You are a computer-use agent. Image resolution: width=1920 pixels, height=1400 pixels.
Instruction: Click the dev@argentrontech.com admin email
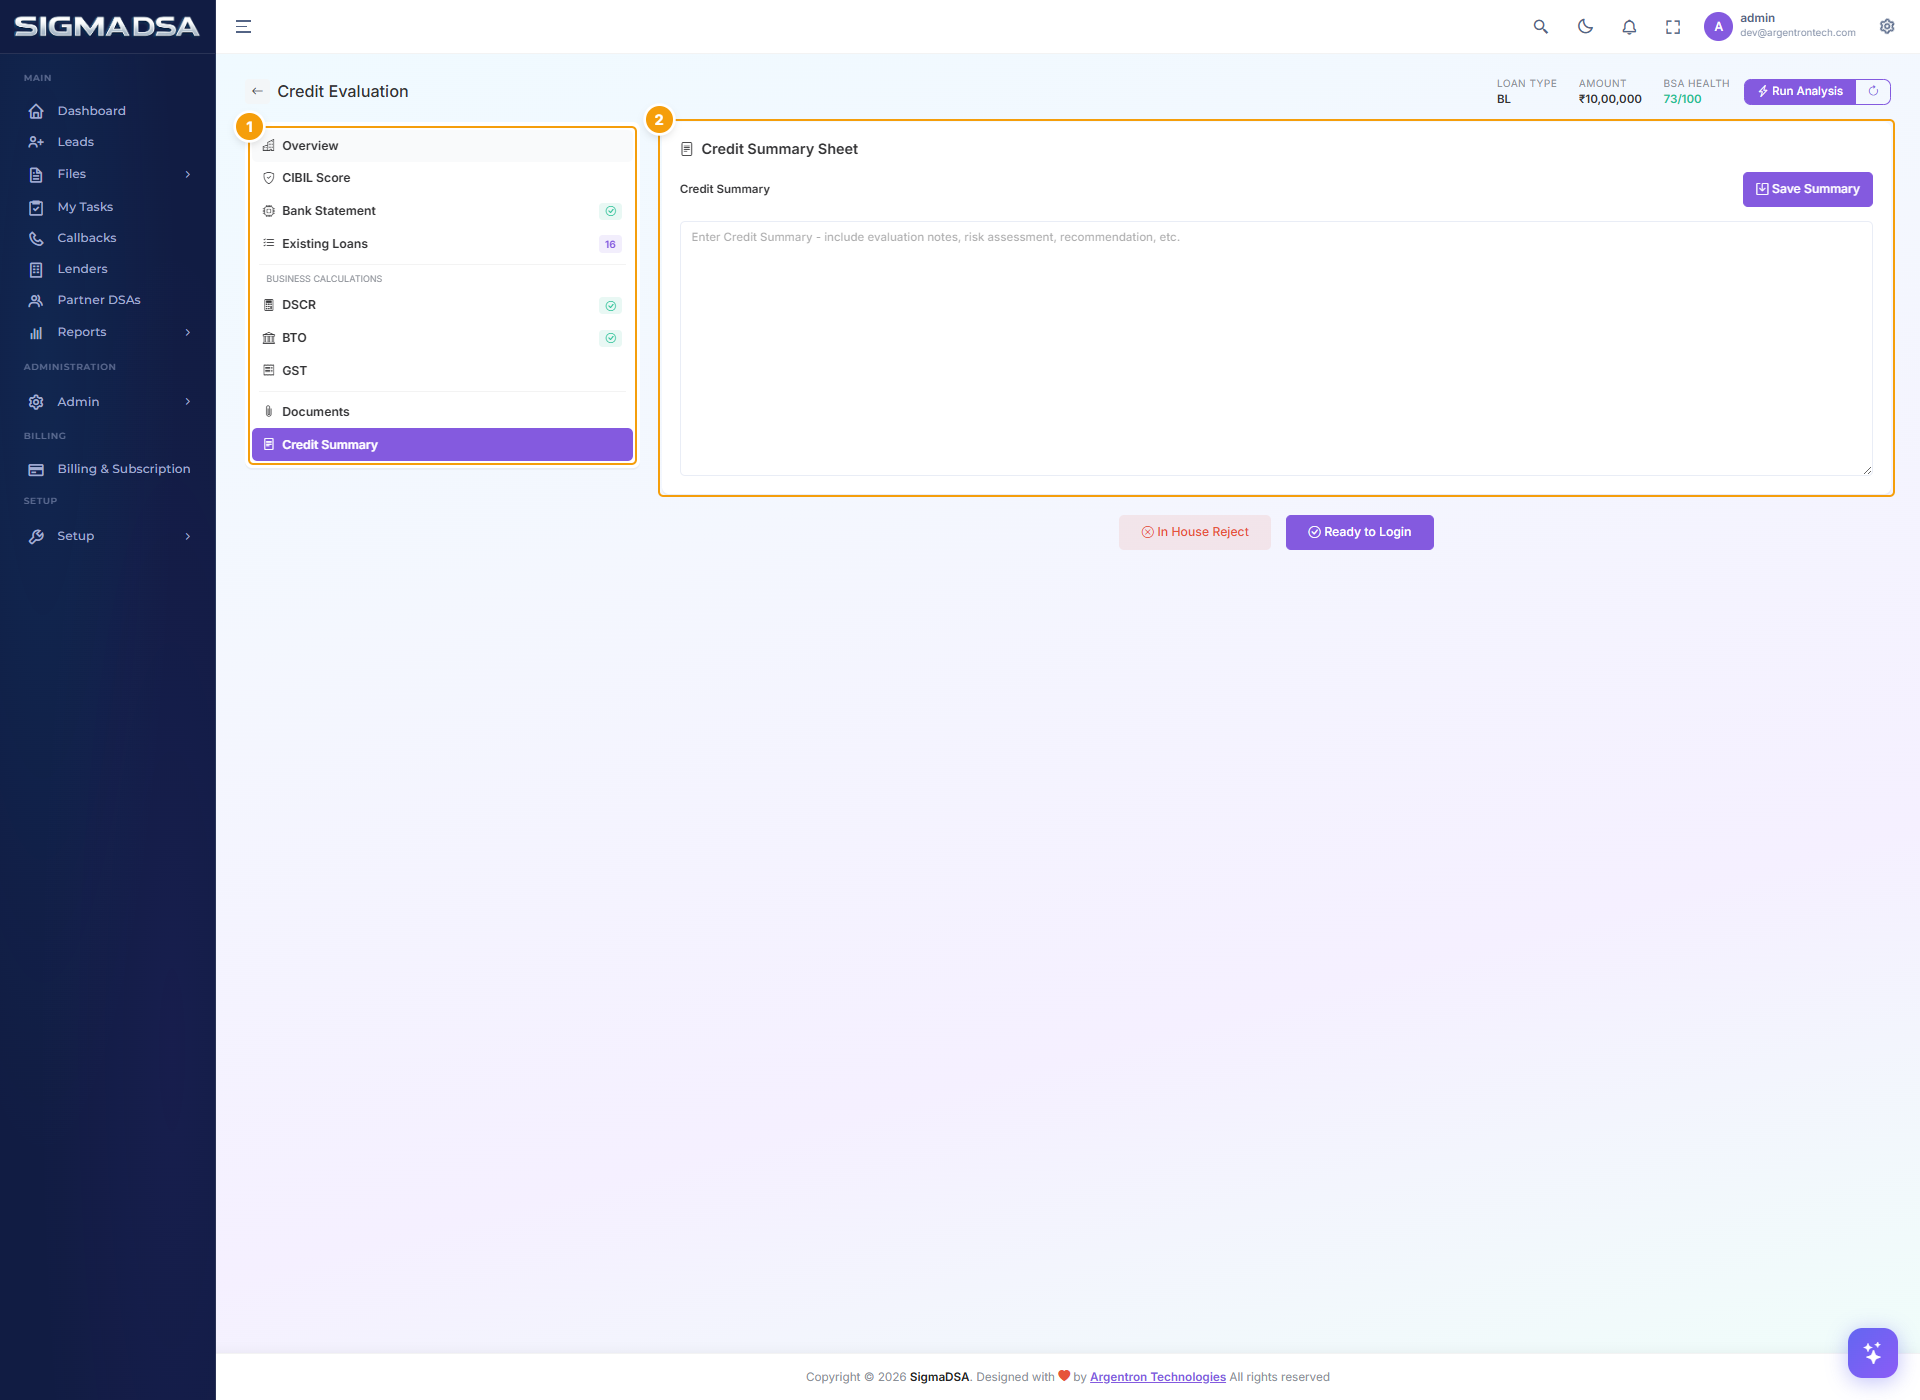point(1797,33)
